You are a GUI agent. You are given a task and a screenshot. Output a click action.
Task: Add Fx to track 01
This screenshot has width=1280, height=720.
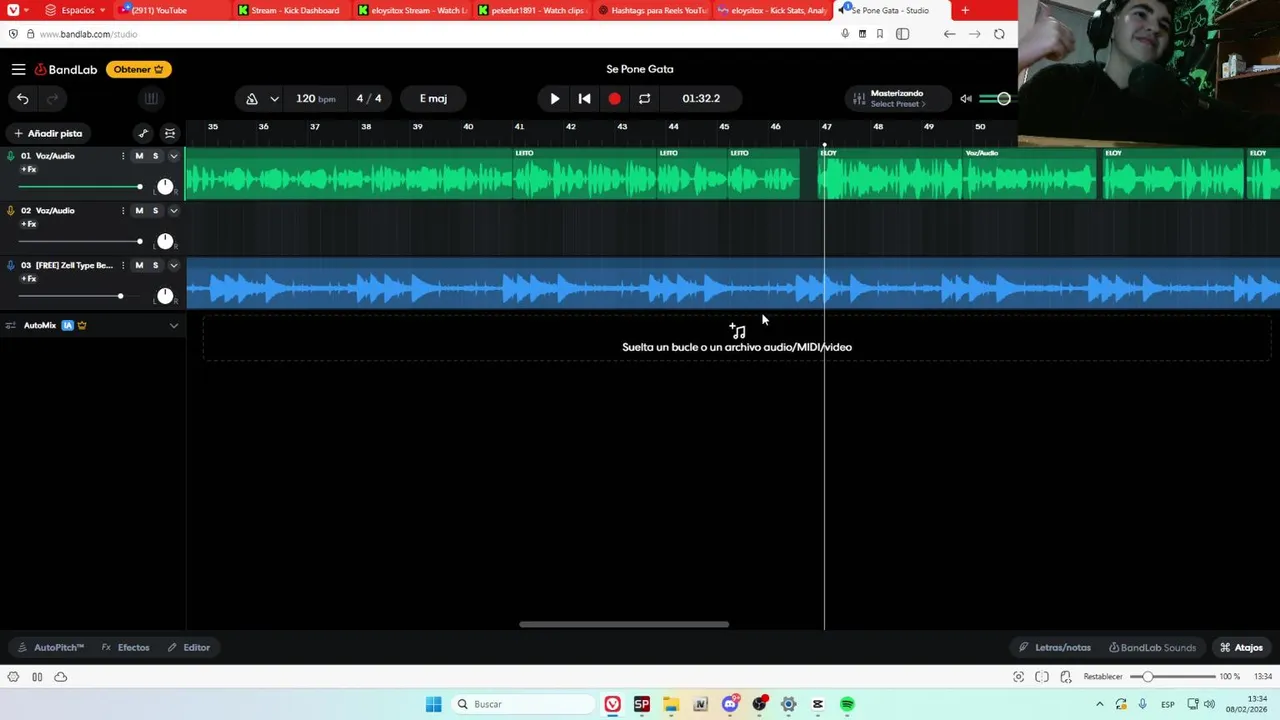28,169
